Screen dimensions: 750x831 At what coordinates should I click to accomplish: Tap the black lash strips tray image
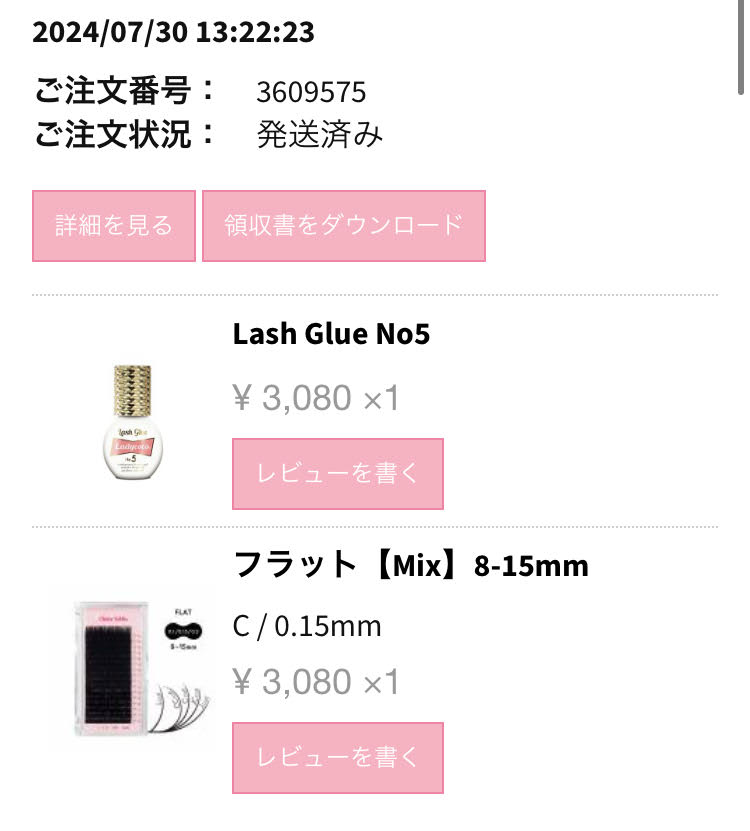pos(109,669)
